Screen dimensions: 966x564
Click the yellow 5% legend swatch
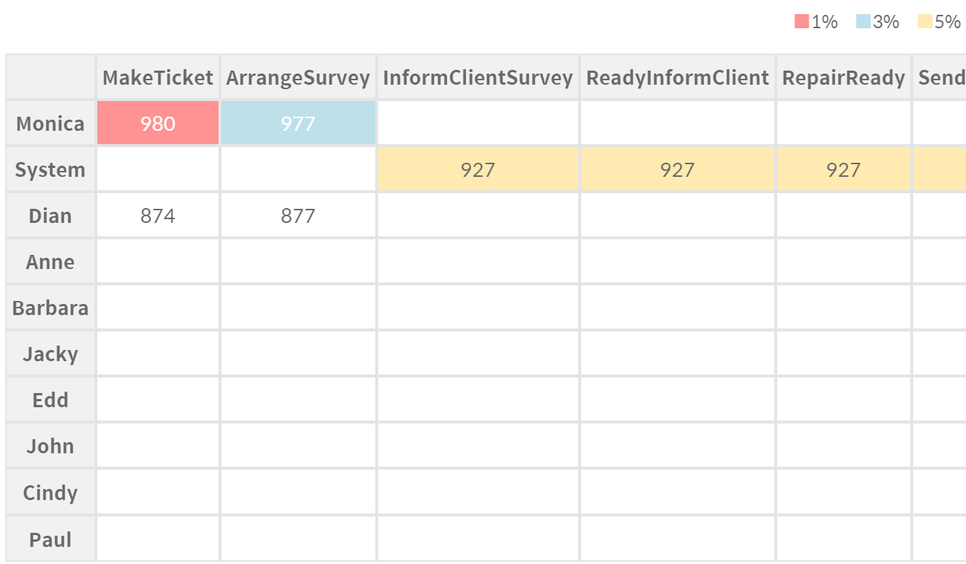(x=924, y=22)
